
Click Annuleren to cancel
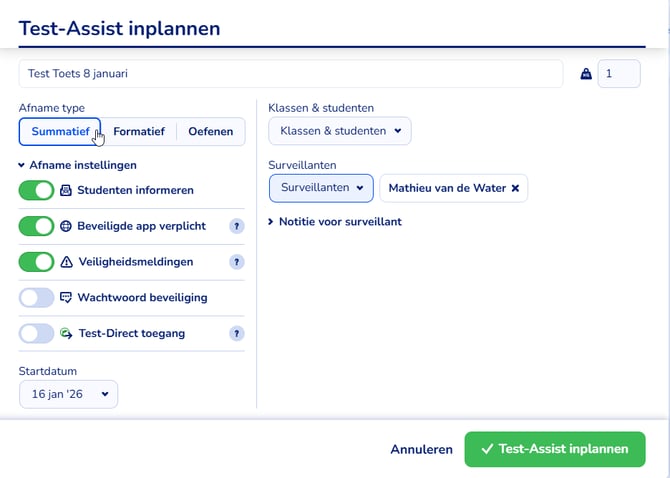[421, 449]
